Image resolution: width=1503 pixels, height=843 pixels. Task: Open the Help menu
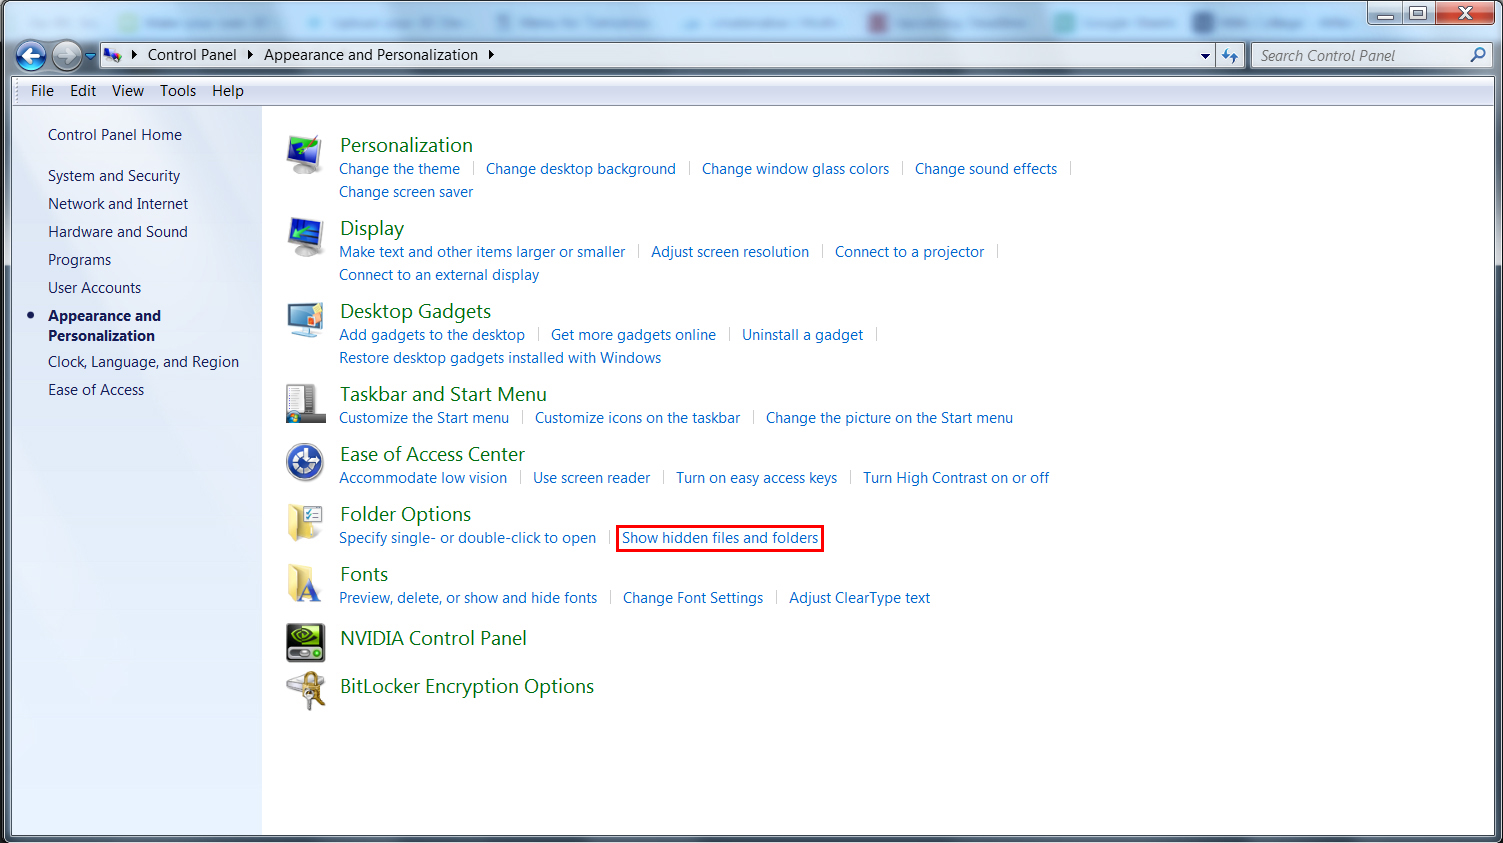pos(228,91)
